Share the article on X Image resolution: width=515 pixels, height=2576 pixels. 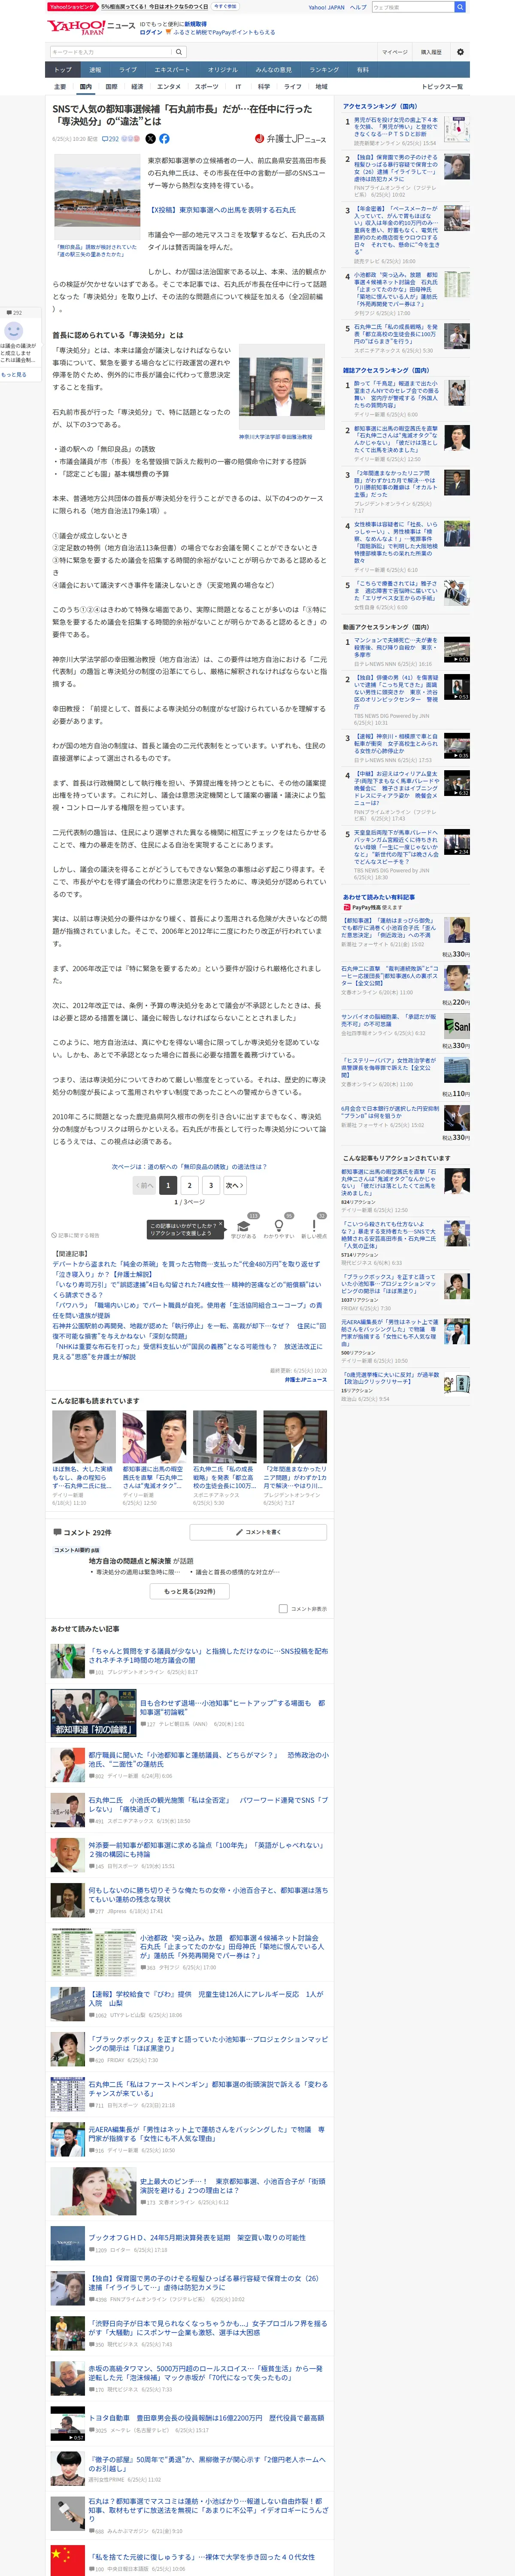(x=152, y=139)
